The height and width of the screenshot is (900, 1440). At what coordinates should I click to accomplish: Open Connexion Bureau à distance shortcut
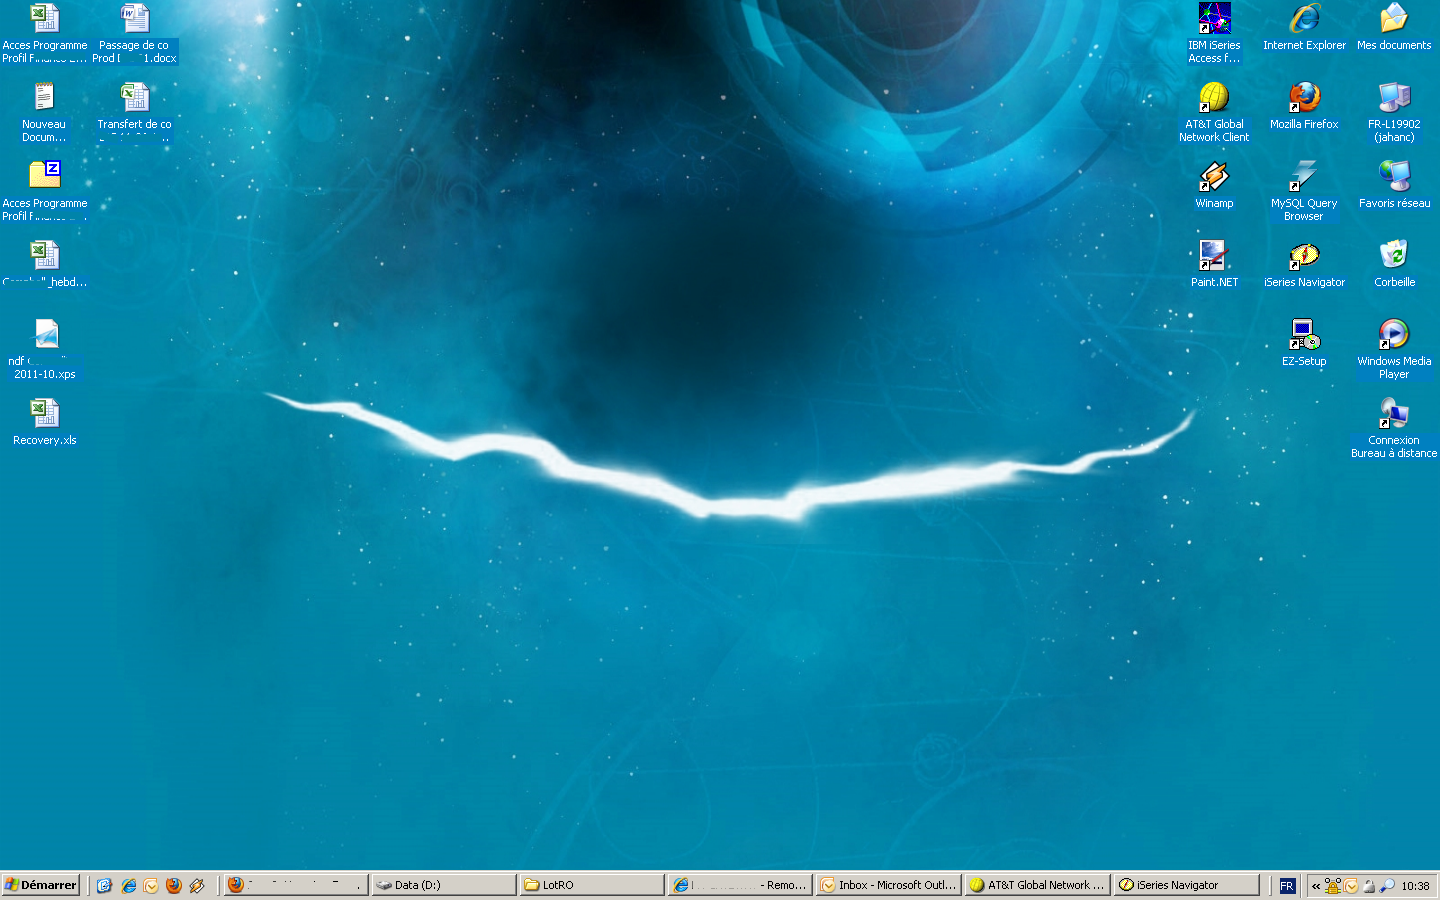pos(1394,415)
